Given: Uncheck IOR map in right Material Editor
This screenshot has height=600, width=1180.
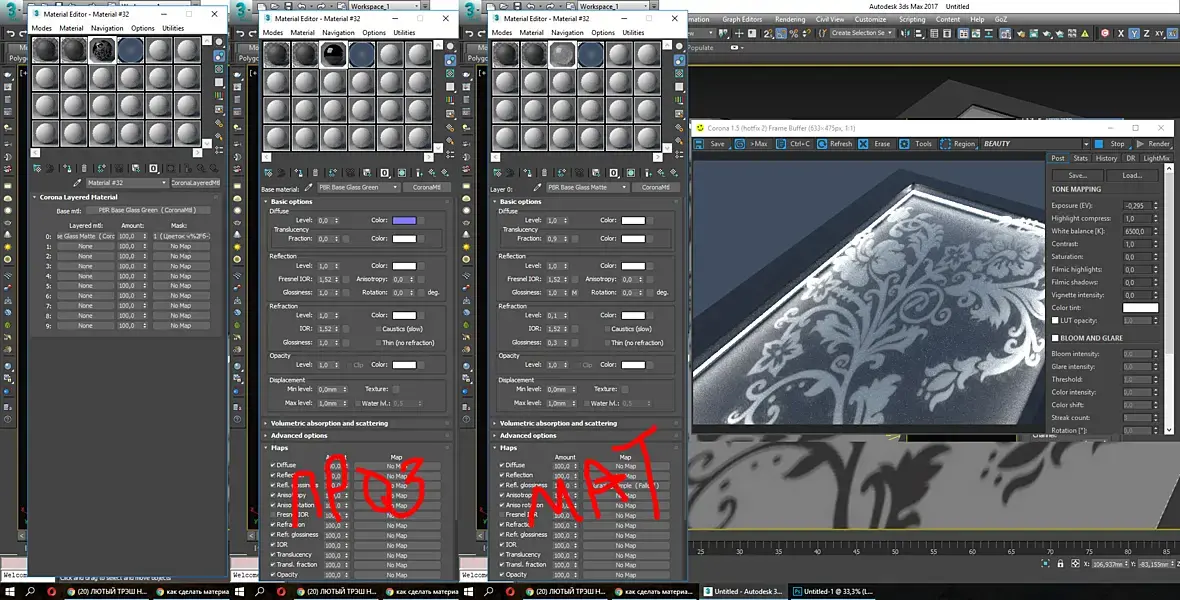Looking at the screenshot, I should click(x=502, y=544).
